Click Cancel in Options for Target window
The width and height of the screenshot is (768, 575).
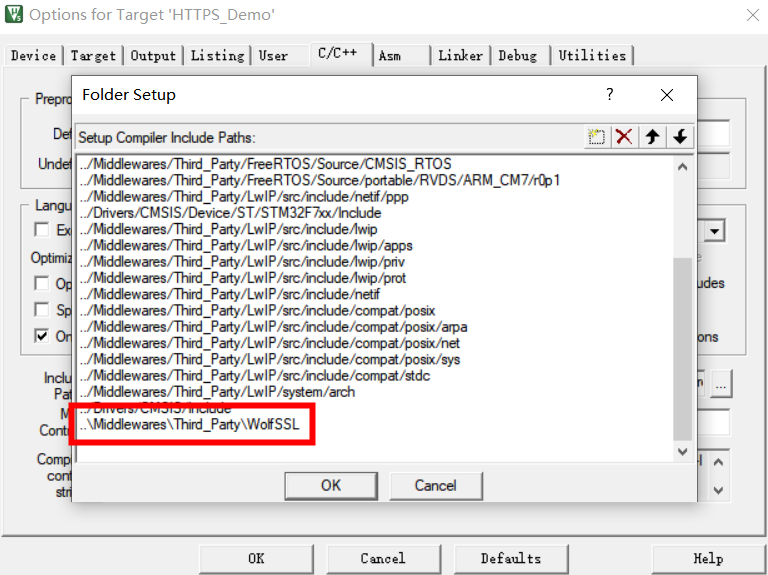[383, 558]
